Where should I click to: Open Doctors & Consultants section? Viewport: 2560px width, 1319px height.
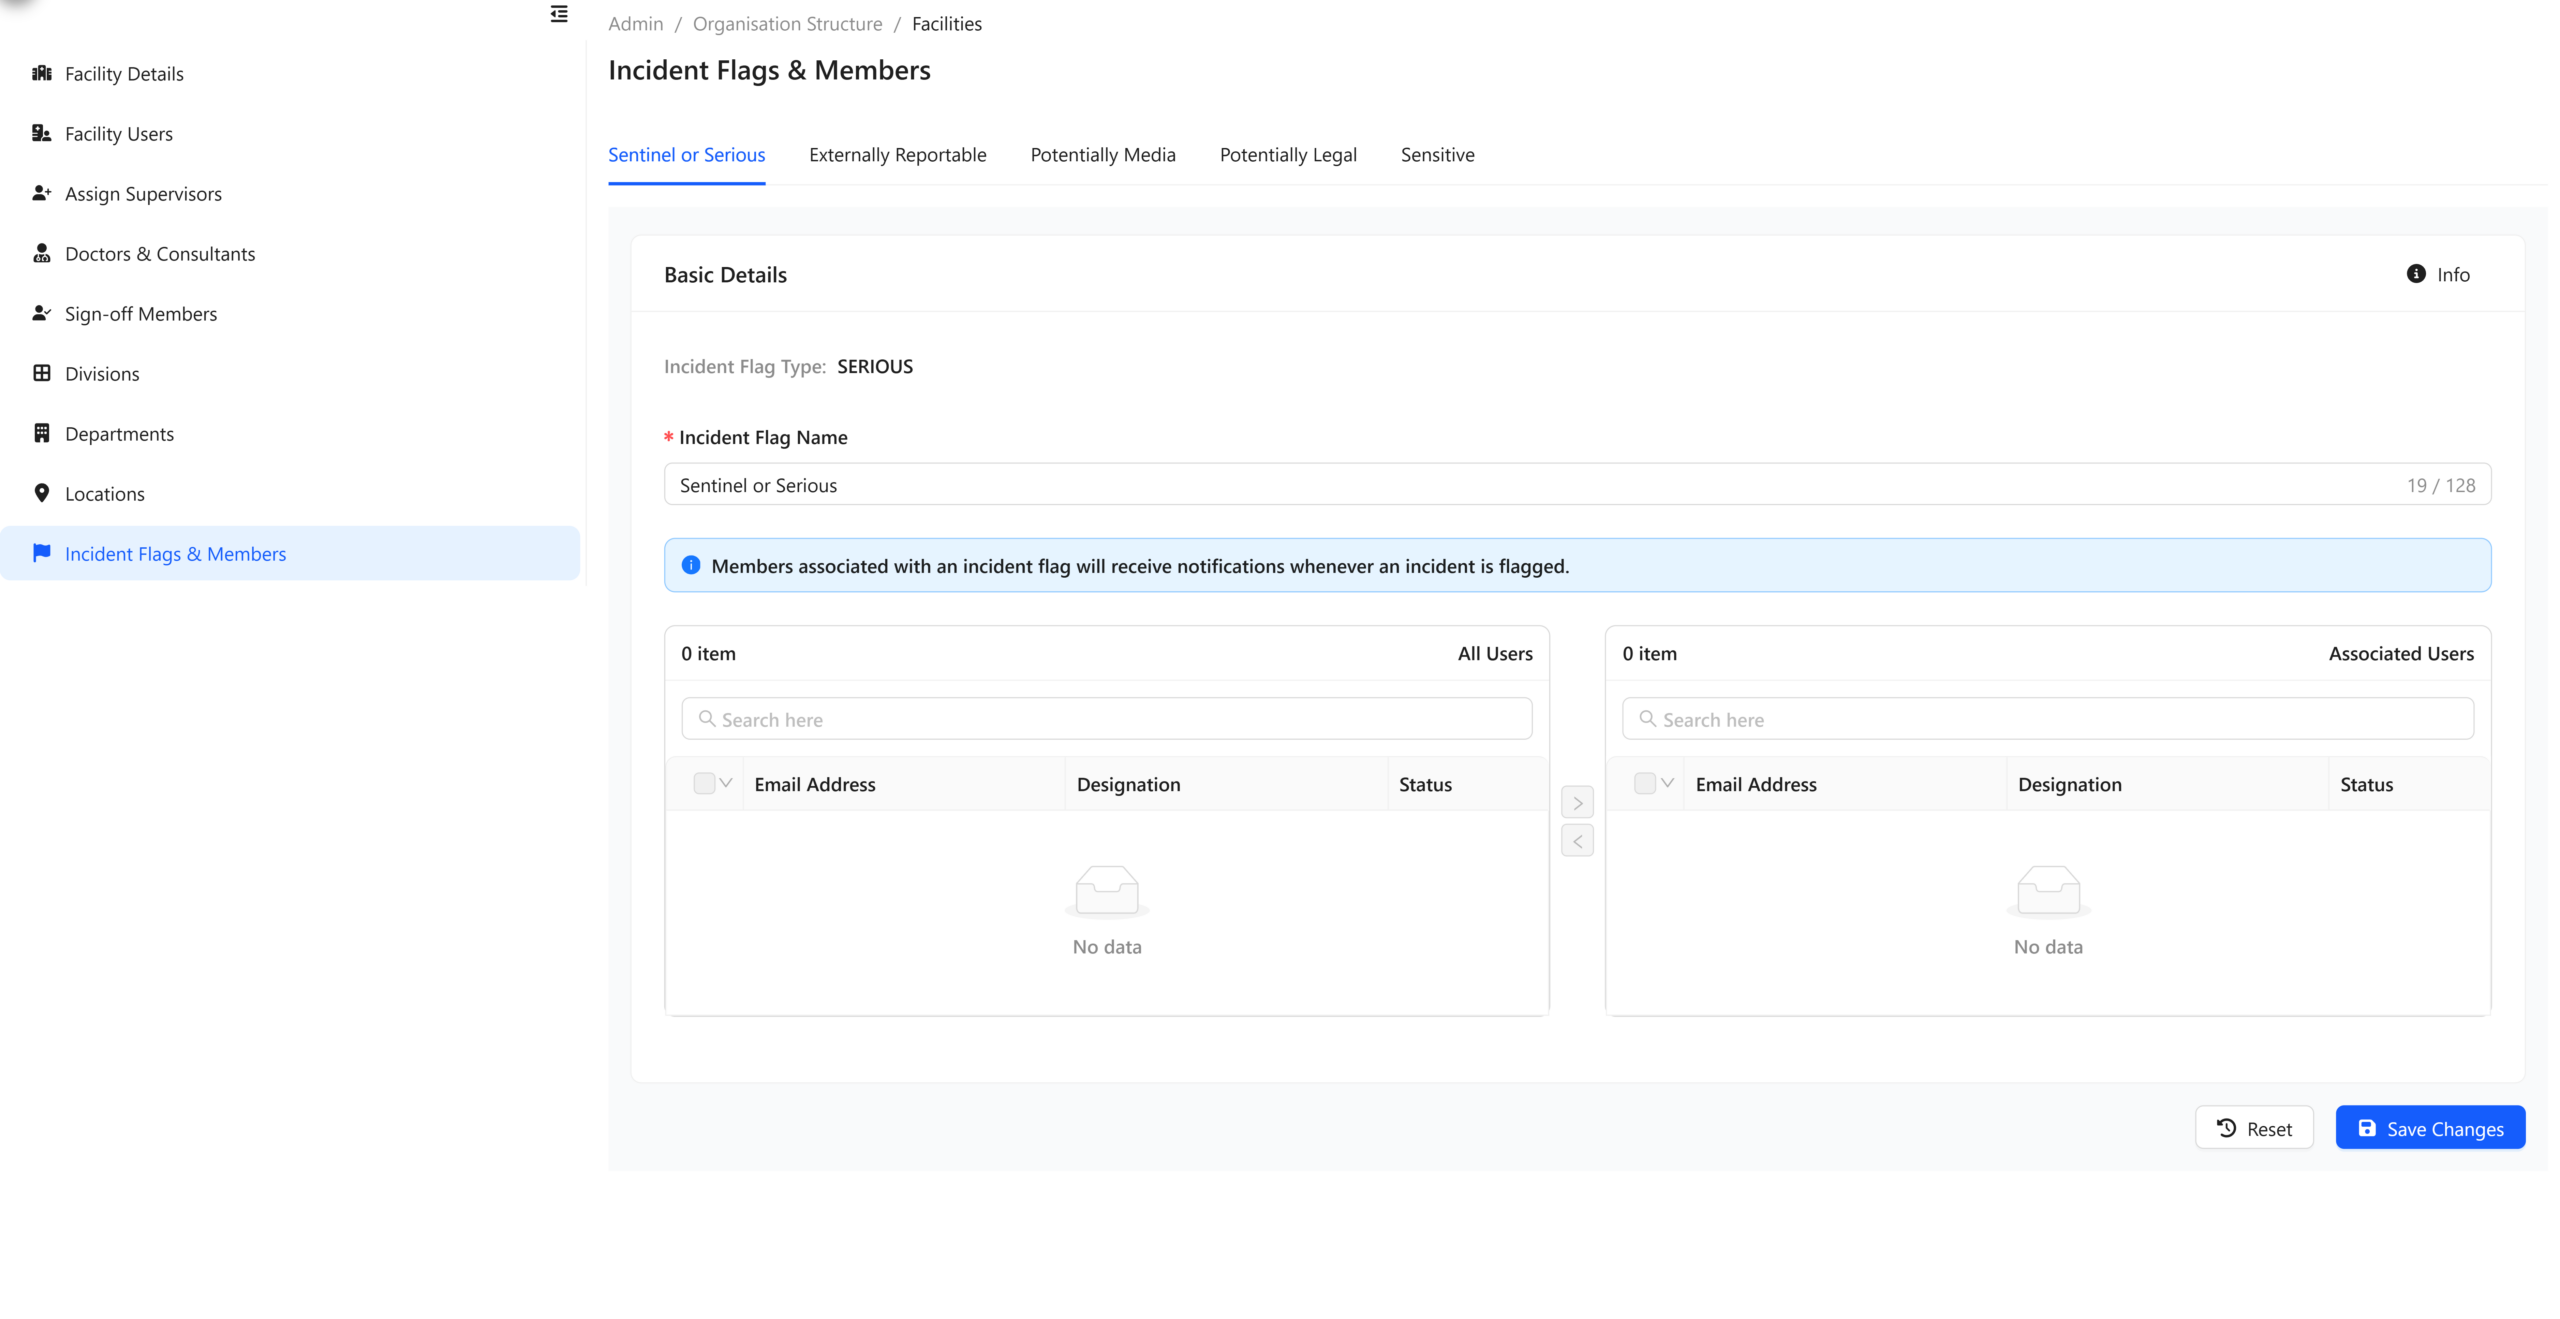coord(41,253)
